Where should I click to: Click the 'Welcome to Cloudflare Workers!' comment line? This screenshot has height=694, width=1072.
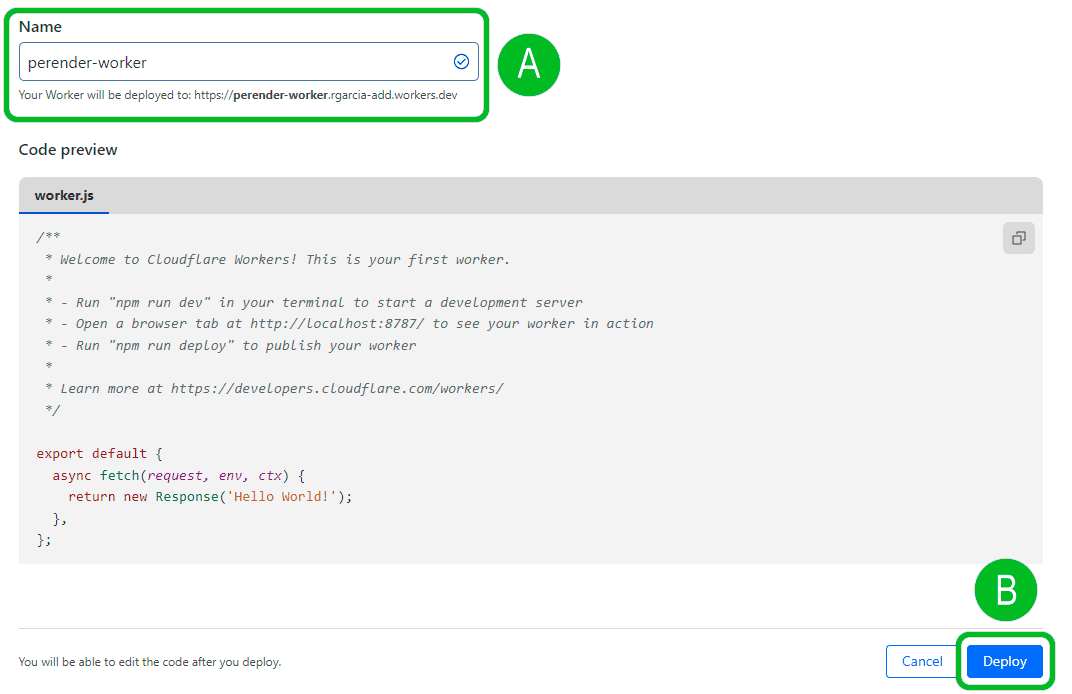(278, 259)
